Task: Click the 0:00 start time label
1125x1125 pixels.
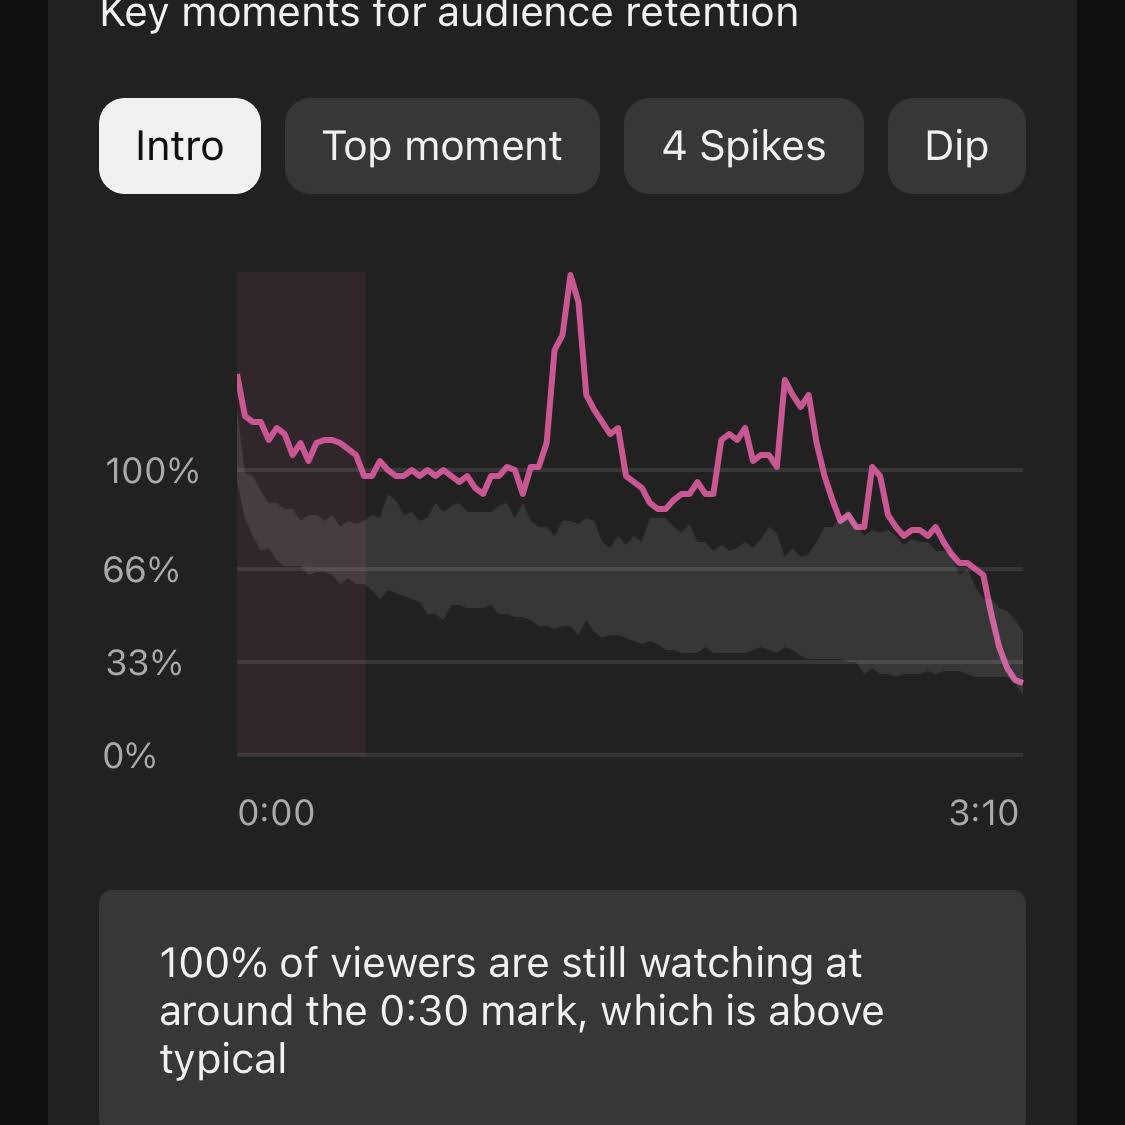Action: (276, 813)
